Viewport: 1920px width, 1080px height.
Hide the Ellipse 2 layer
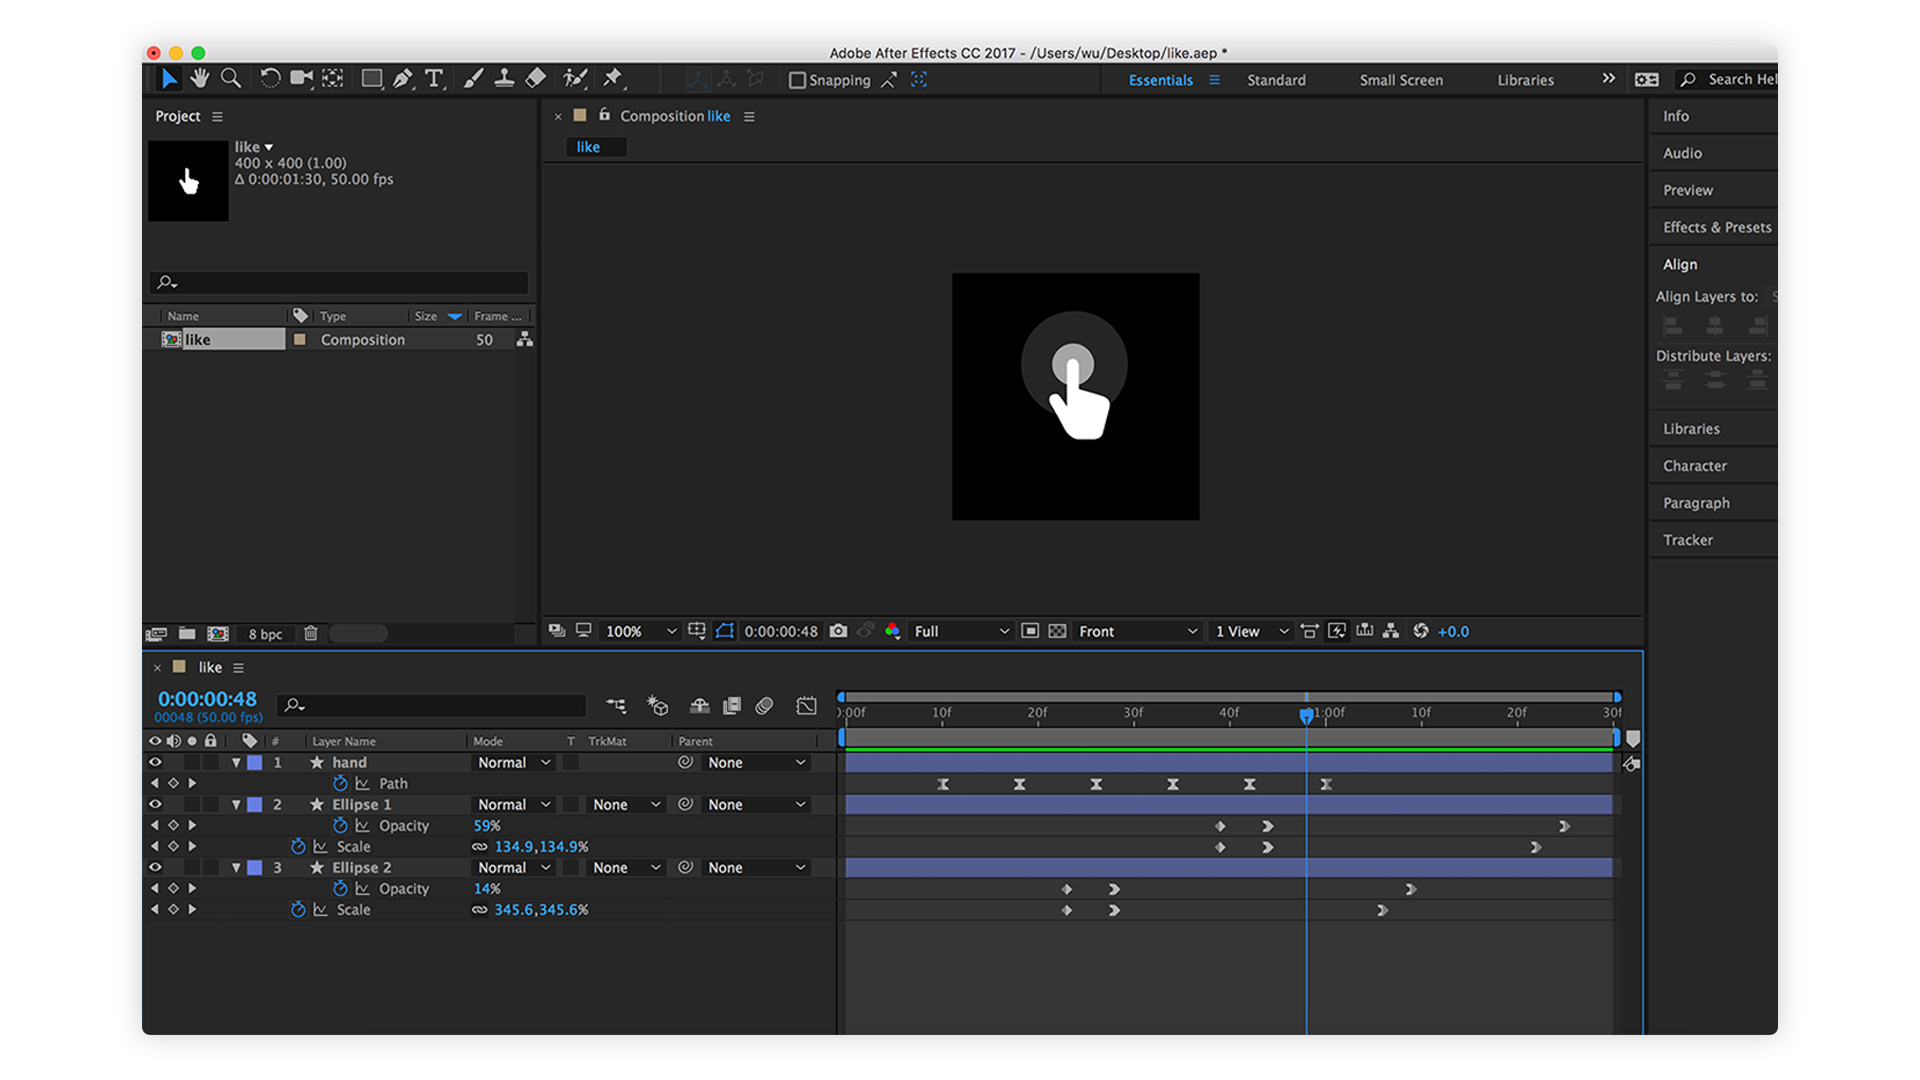155,867
